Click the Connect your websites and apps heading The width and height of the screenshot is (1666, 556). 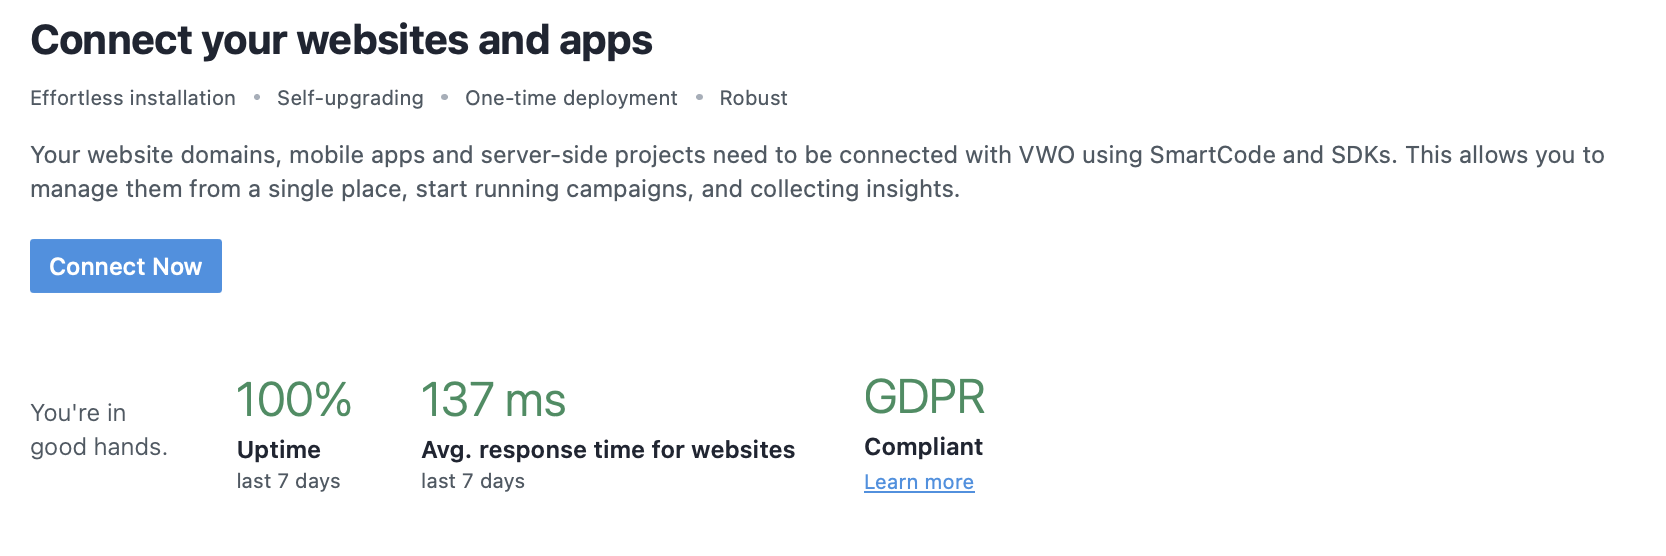341,41
